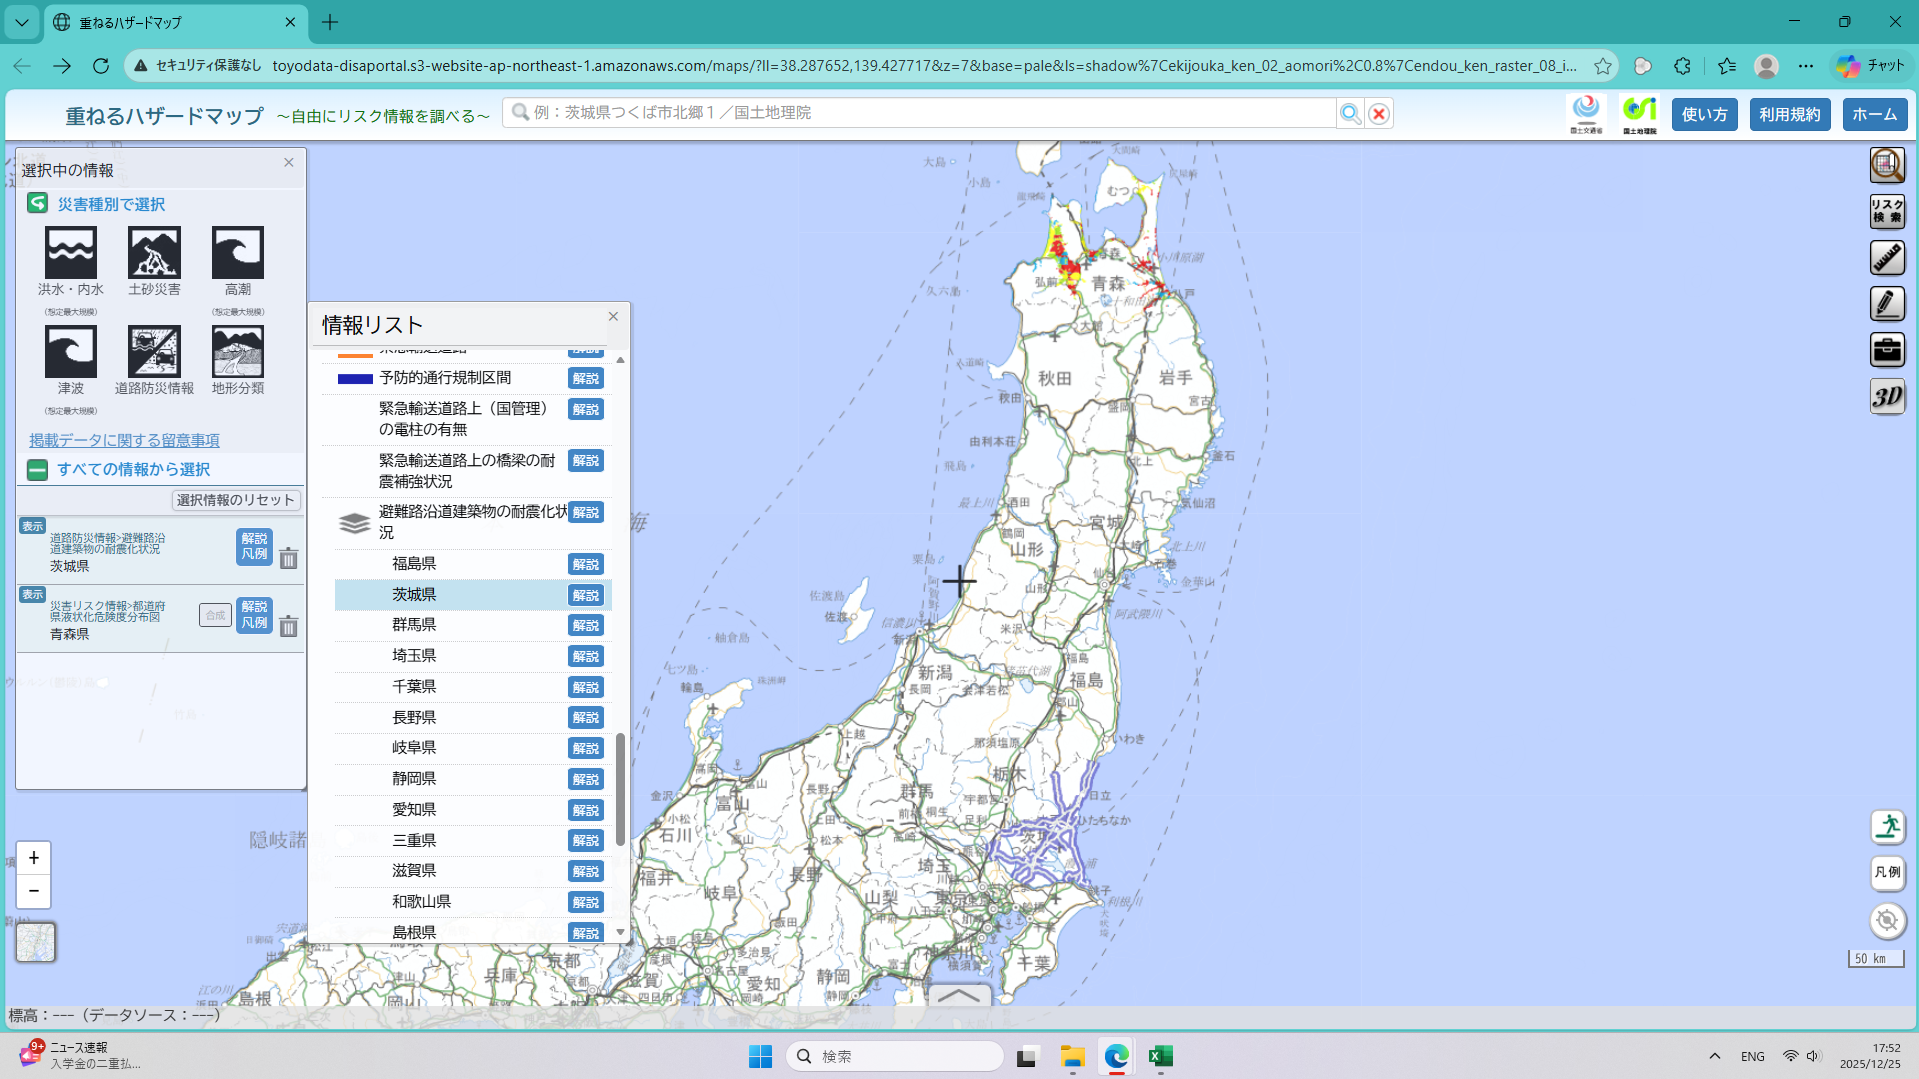Image resolution: width=1919 pixels, height=1079 pixels.
Task: Open the pencil drawing tool
Action: [x=1886, y=304]
